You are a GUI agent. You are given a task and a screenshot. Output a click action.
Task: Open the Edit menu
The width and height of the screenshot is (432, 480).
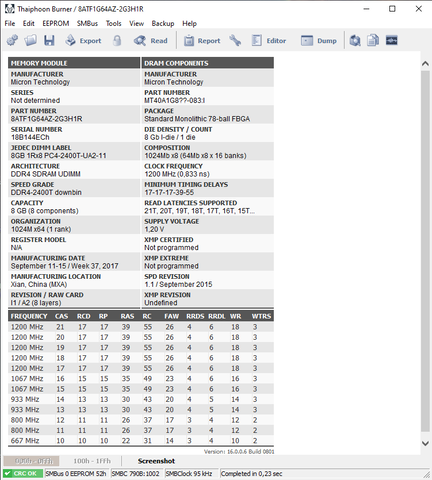coord(29,23)
